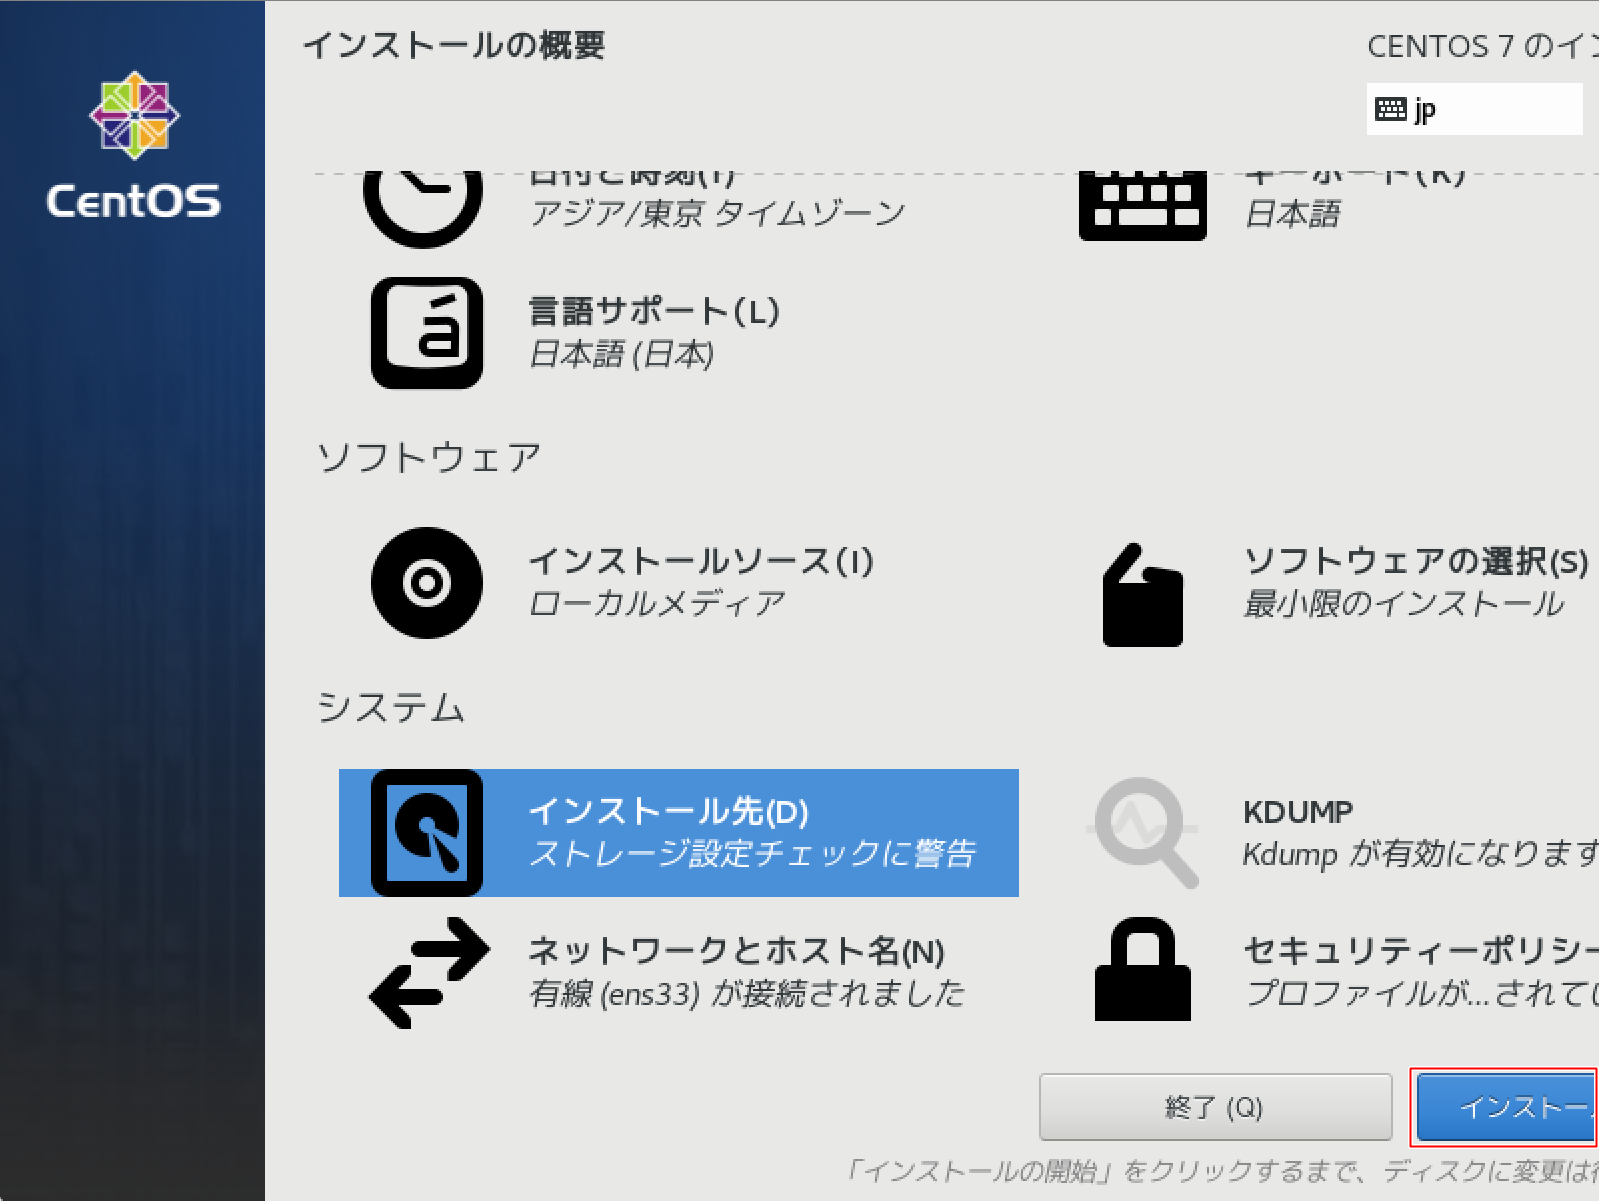The image size is (1599, 1201).
Task: Click the システム section heading
Action: pos(391,708)
